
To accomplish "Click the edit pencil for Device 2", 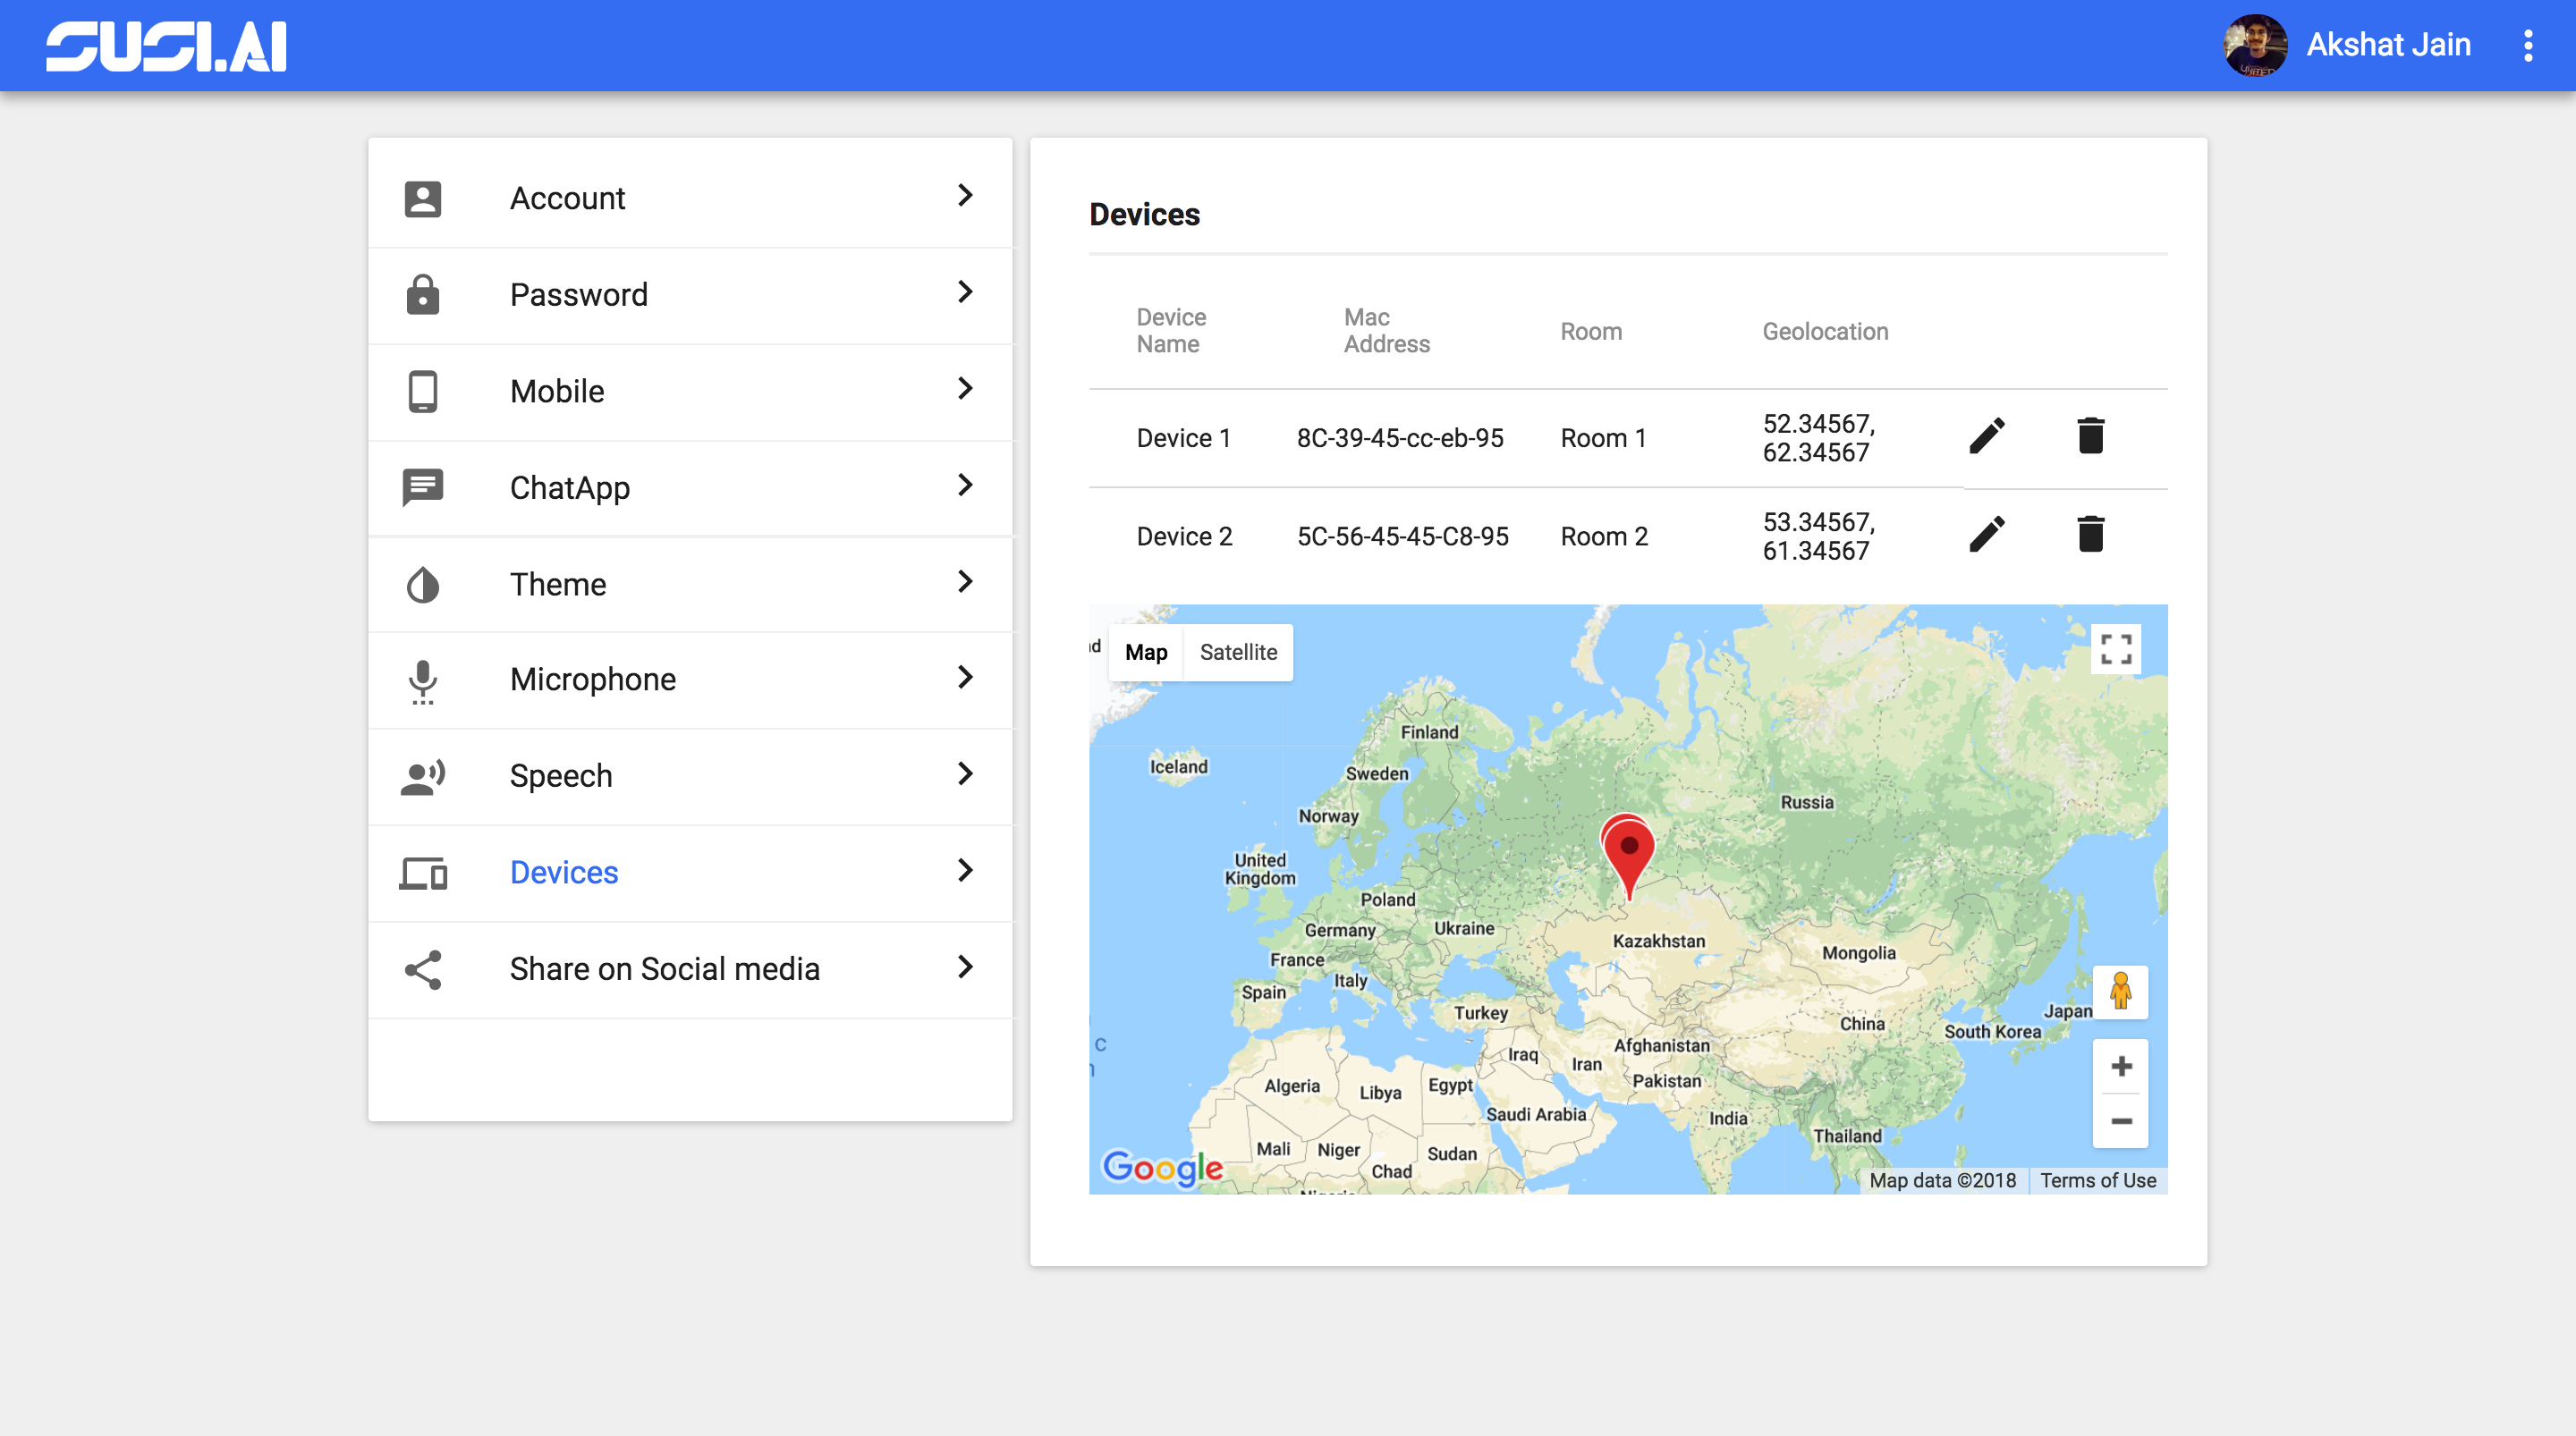I will (1986, 534).
